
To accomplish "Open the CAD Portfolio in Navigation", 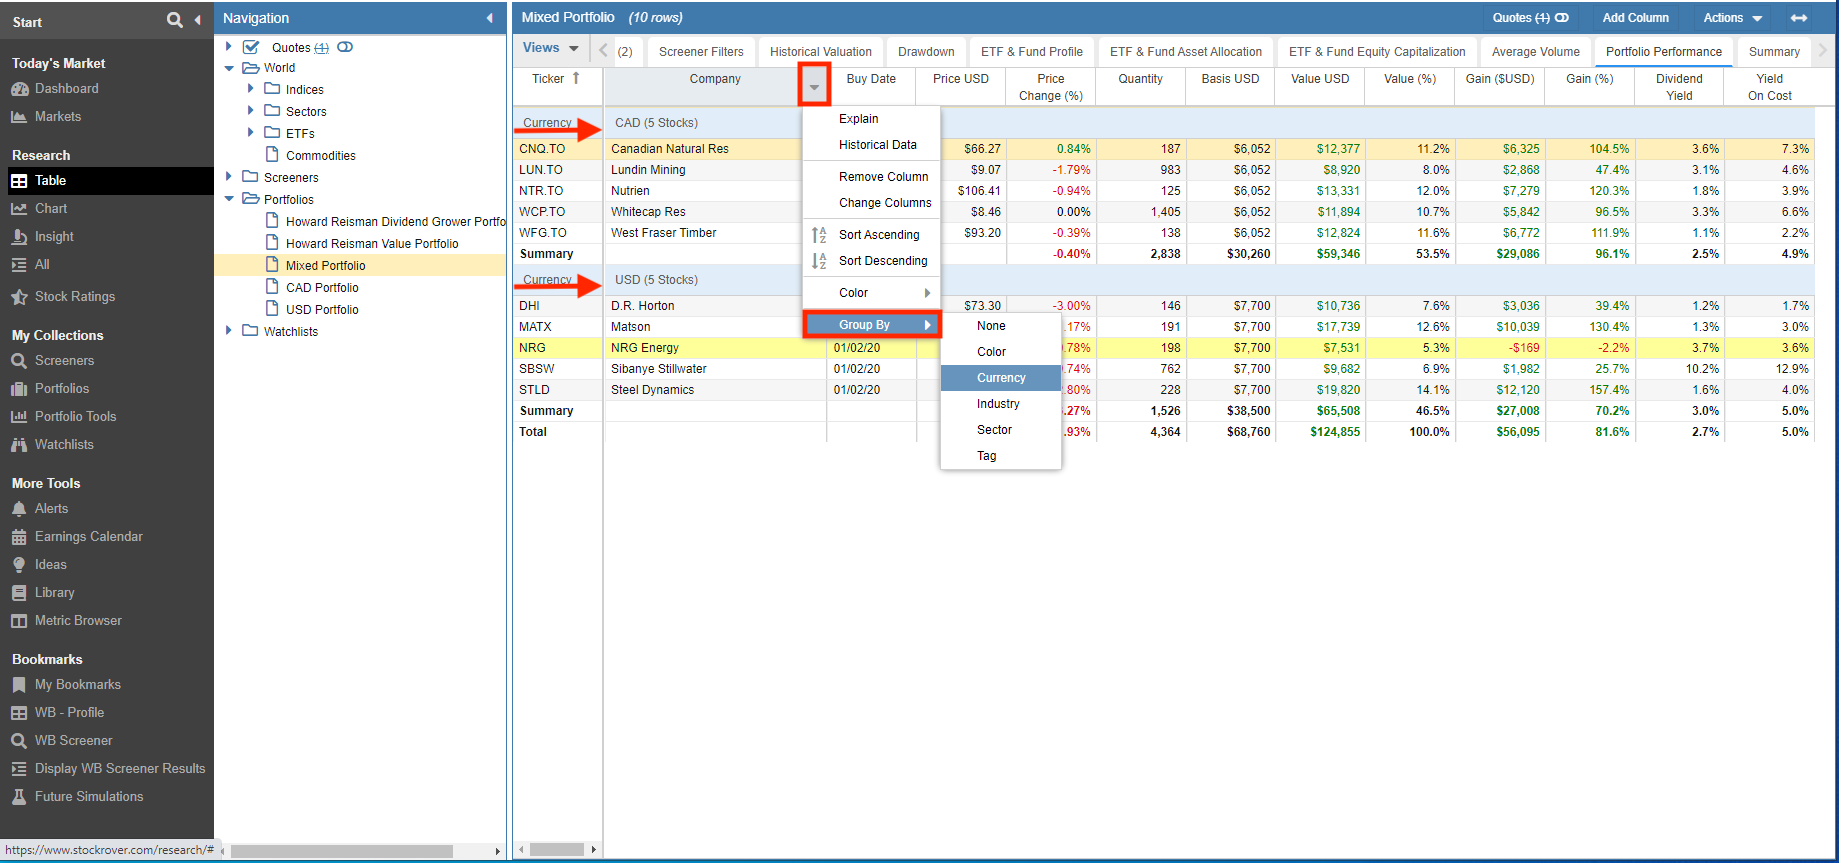I will click(x=322, y=288).
